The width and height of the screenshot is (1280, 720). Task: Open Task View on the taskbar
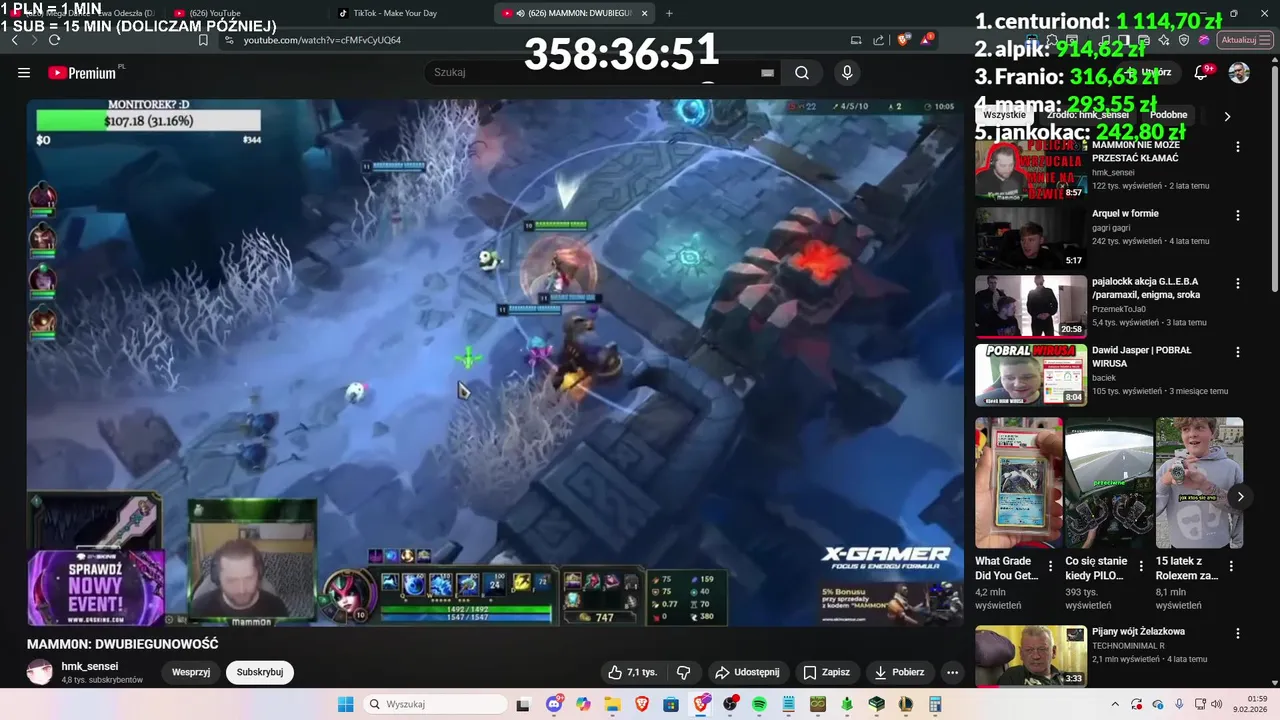pos(522,704)
